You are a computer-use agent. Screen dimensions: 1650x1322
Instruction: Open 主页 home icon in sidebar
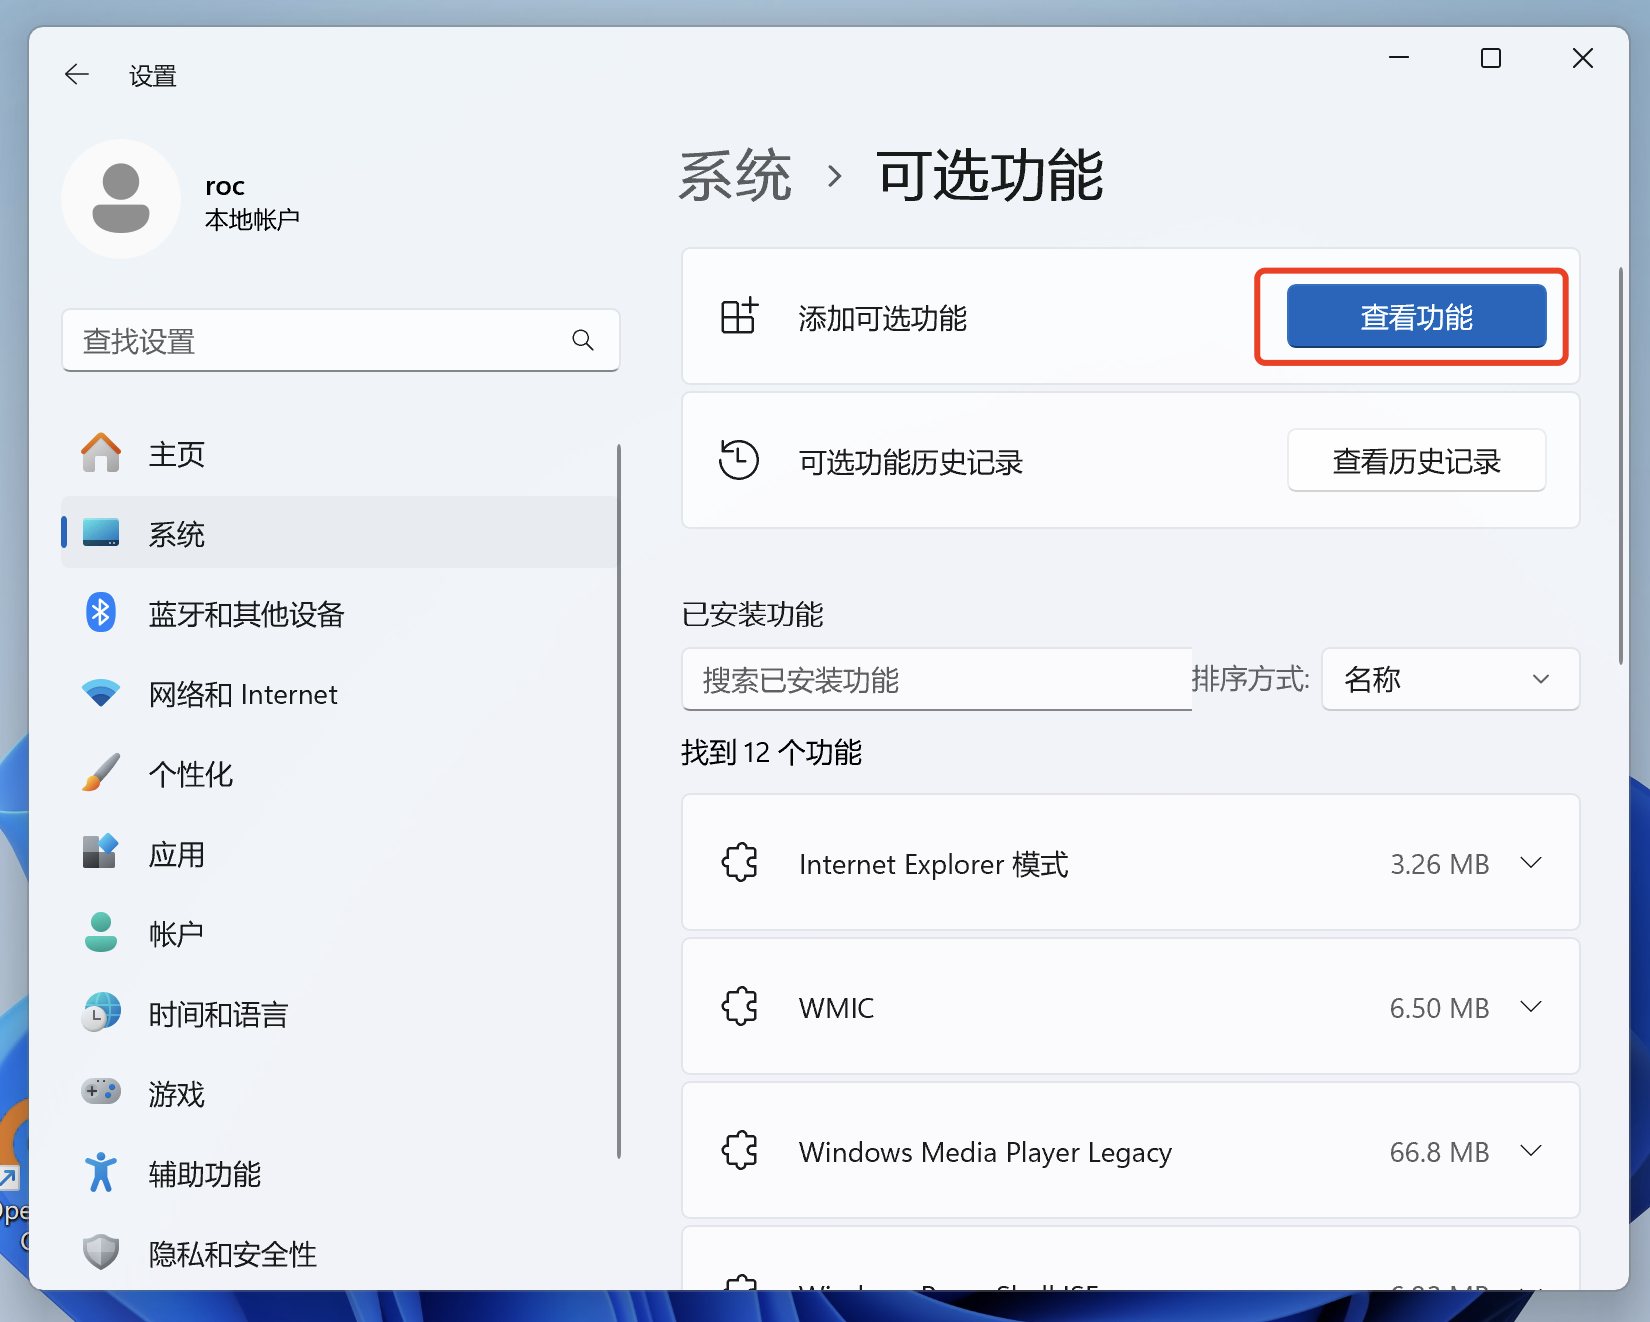[x=101, y=453]
